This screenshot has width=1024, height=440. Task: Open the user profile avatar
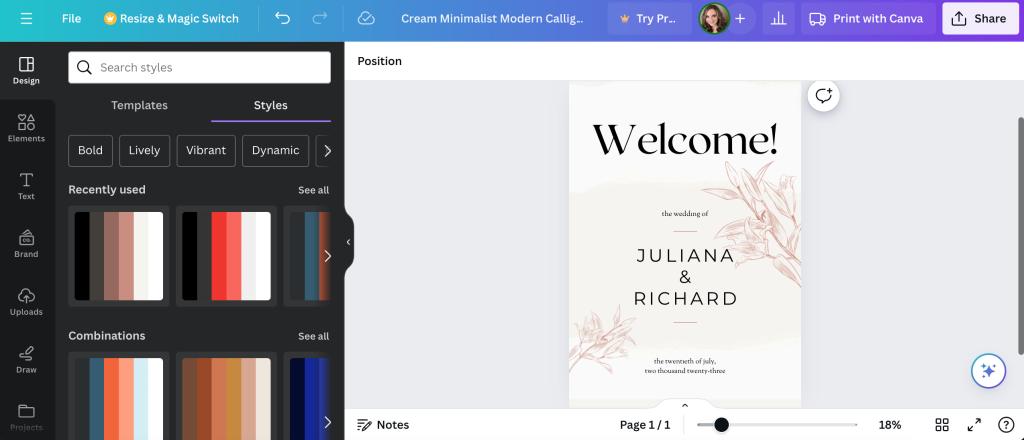coord(714,18)
